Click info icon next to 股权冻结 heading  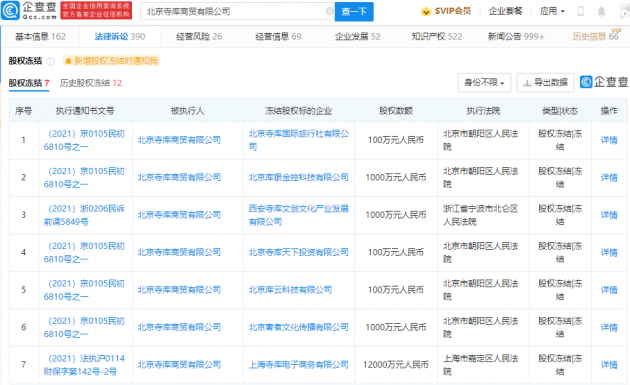(51, 61)
